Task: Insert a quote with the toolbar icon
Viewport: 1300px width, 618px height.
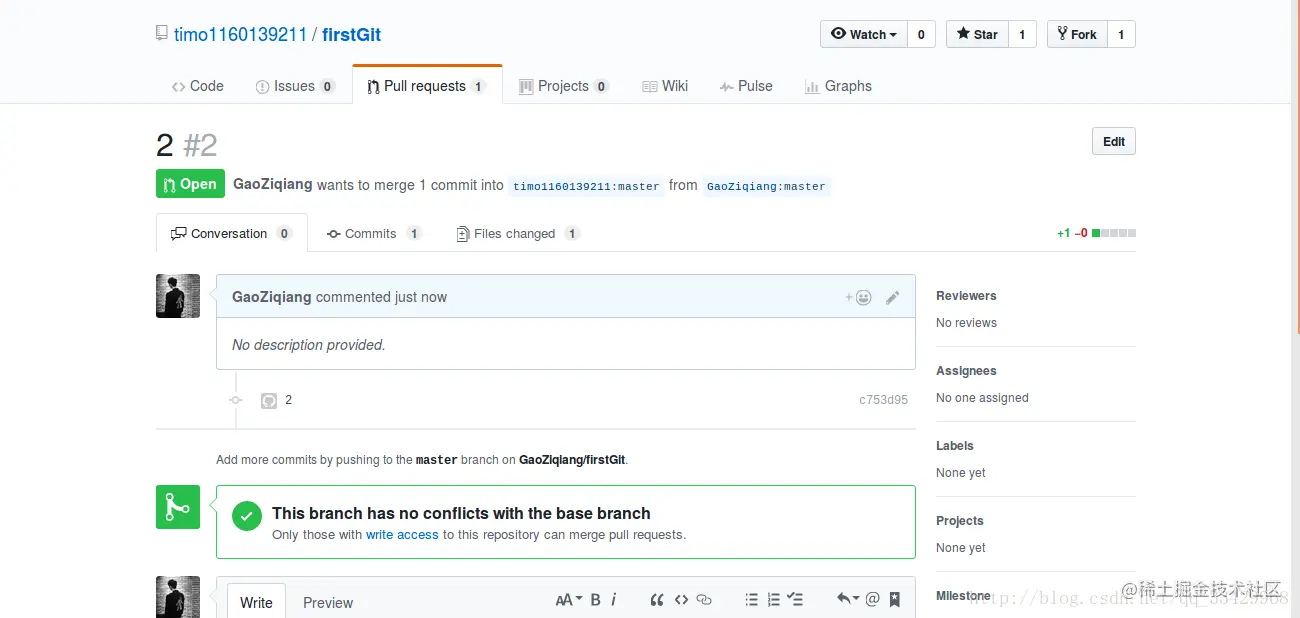Action: [x=657, y=600]
